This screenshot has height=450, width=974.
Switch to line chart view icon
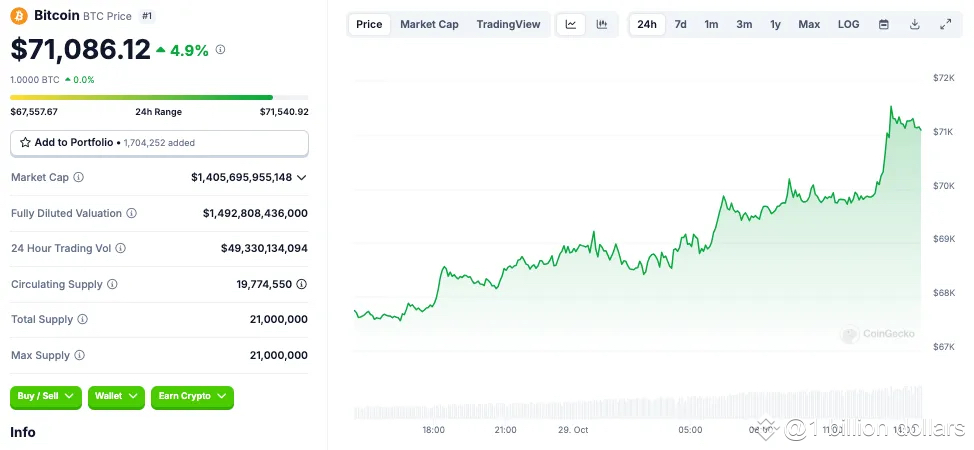(x=571, y=24)
